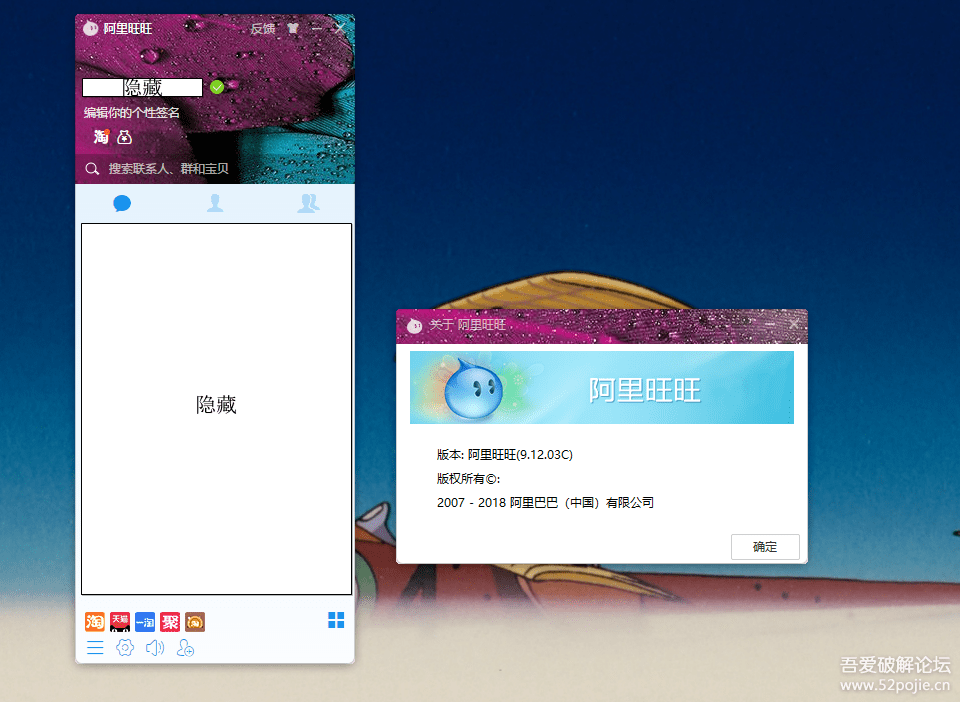Edit 编辑你的个性签名 signature text
Viewport: 960px width, 702px height.
coord(132,113)
